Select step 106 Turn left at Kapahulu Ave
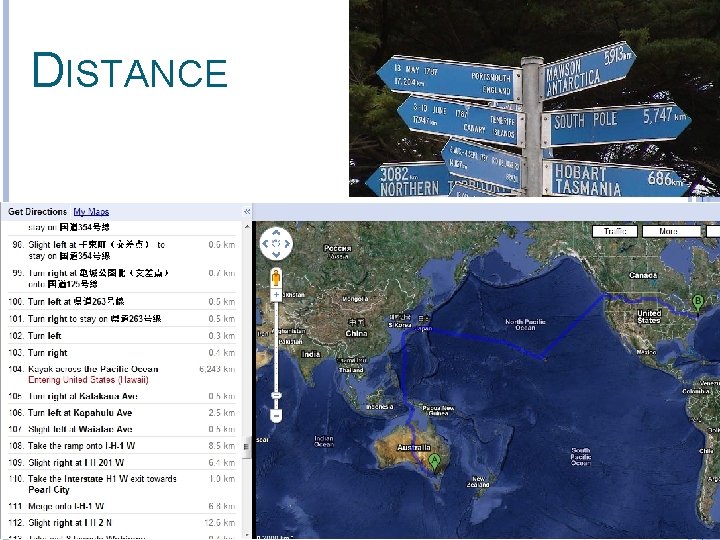The image size is (720, 540). click(122, 413)
